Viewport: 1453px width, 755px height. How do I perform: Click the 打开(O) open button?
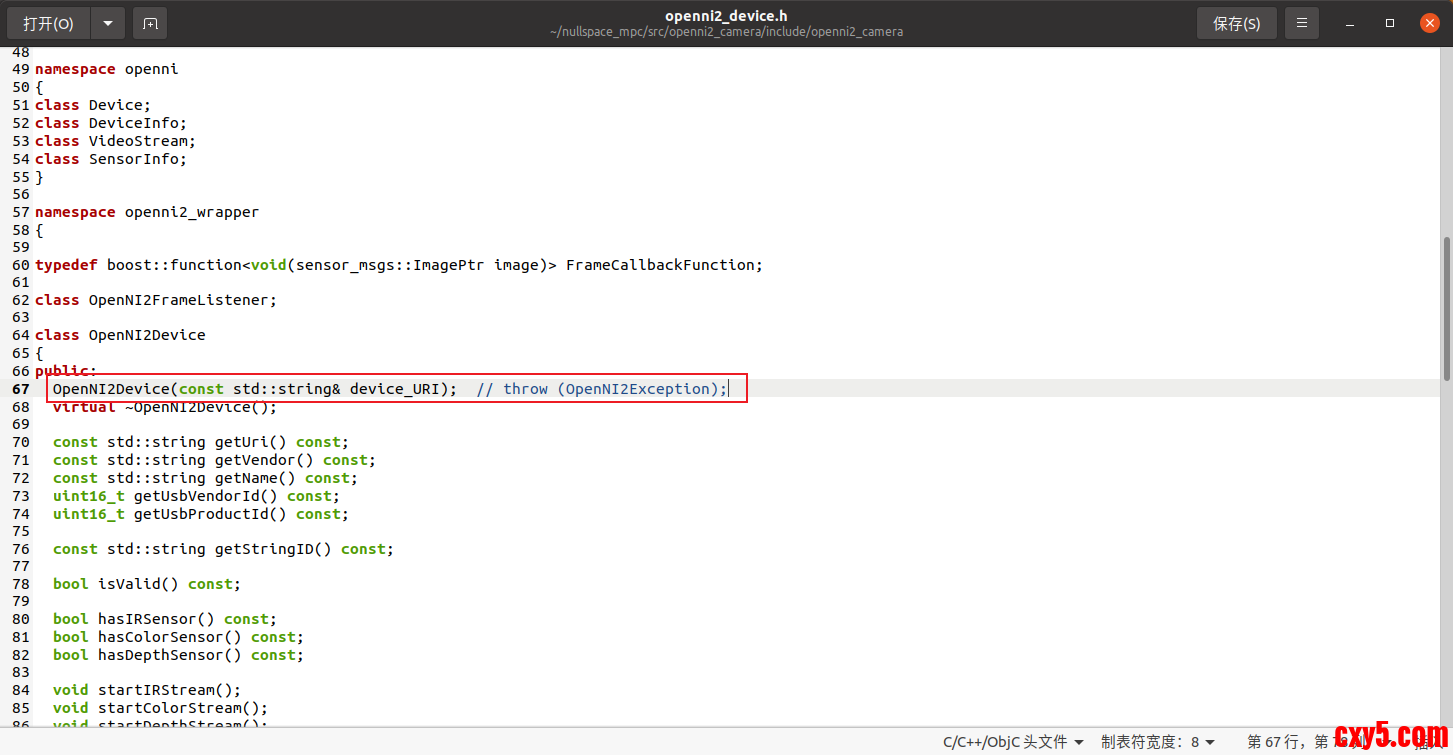(49, 23)
